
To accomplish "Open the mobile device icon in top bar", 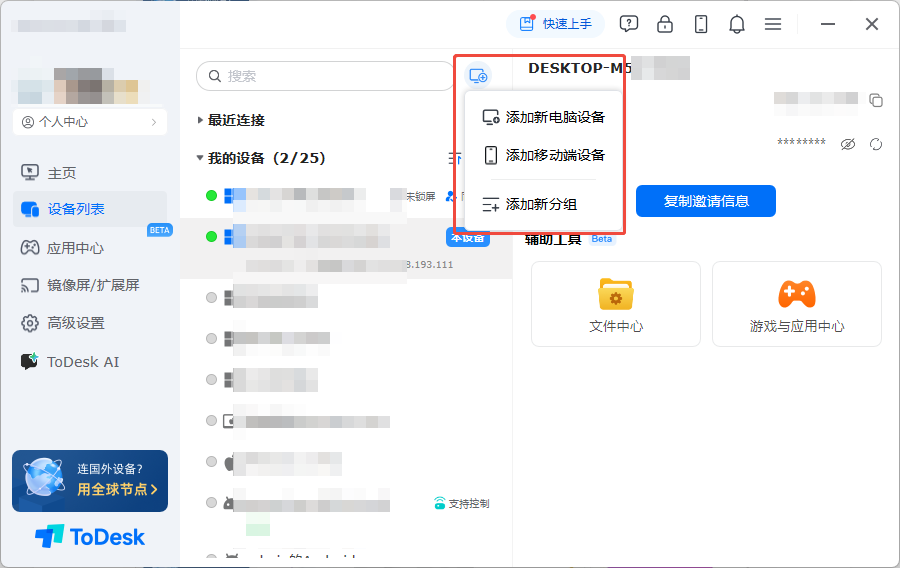I will point(701,24).
